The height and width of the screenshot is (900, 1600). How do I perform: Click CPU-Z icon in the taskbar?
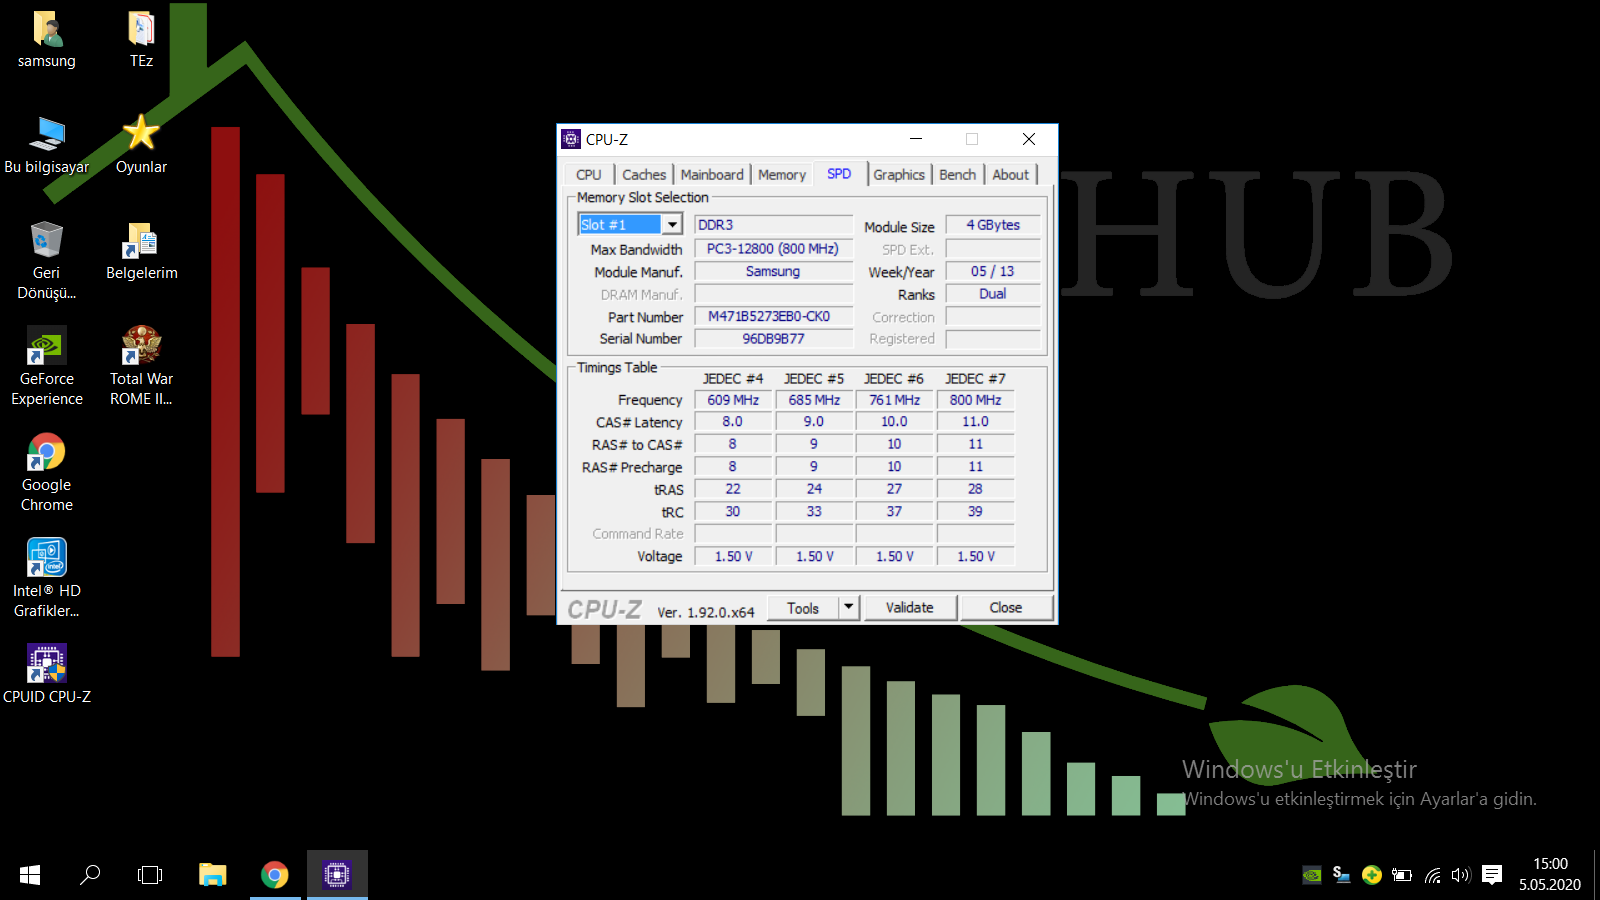(337, 875)
